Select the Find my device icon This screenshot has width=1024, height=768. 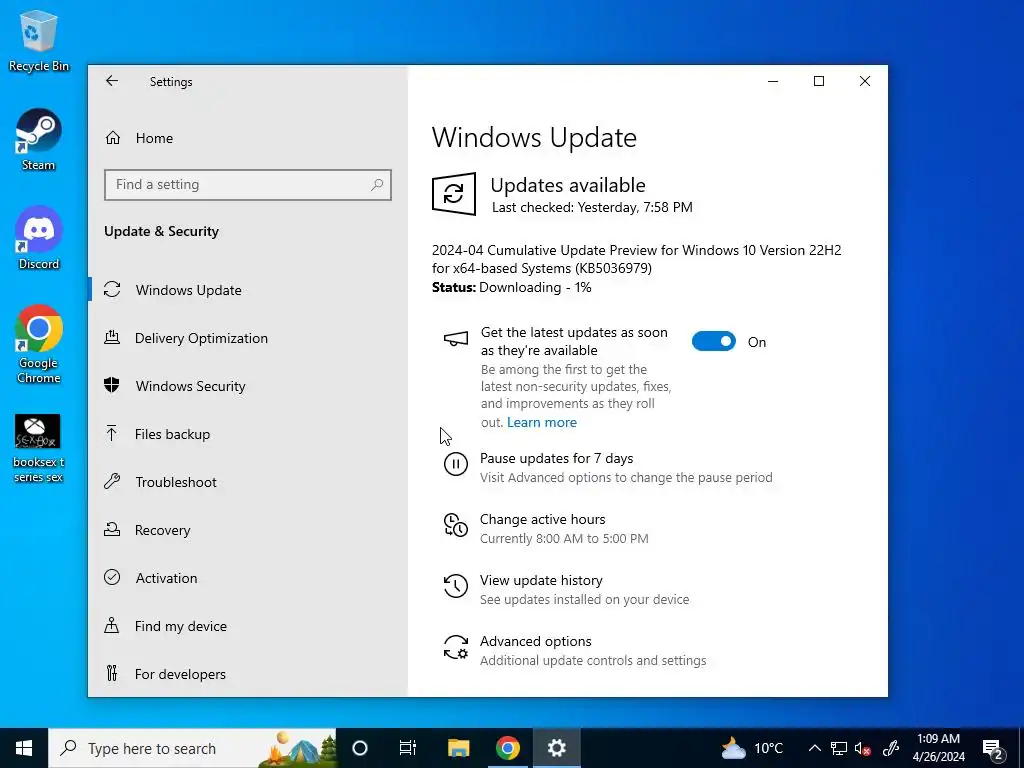[112, 626]
